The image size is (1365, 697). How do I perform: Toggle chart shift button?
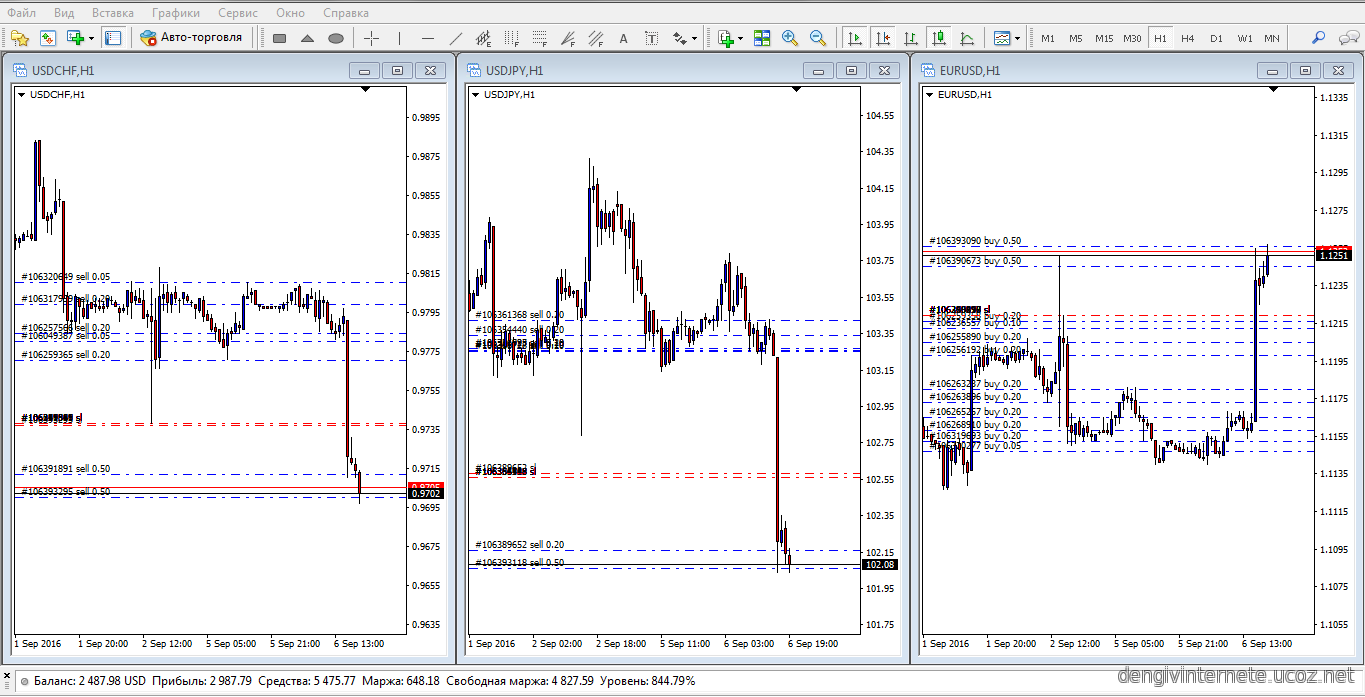[x=883, y=38]
